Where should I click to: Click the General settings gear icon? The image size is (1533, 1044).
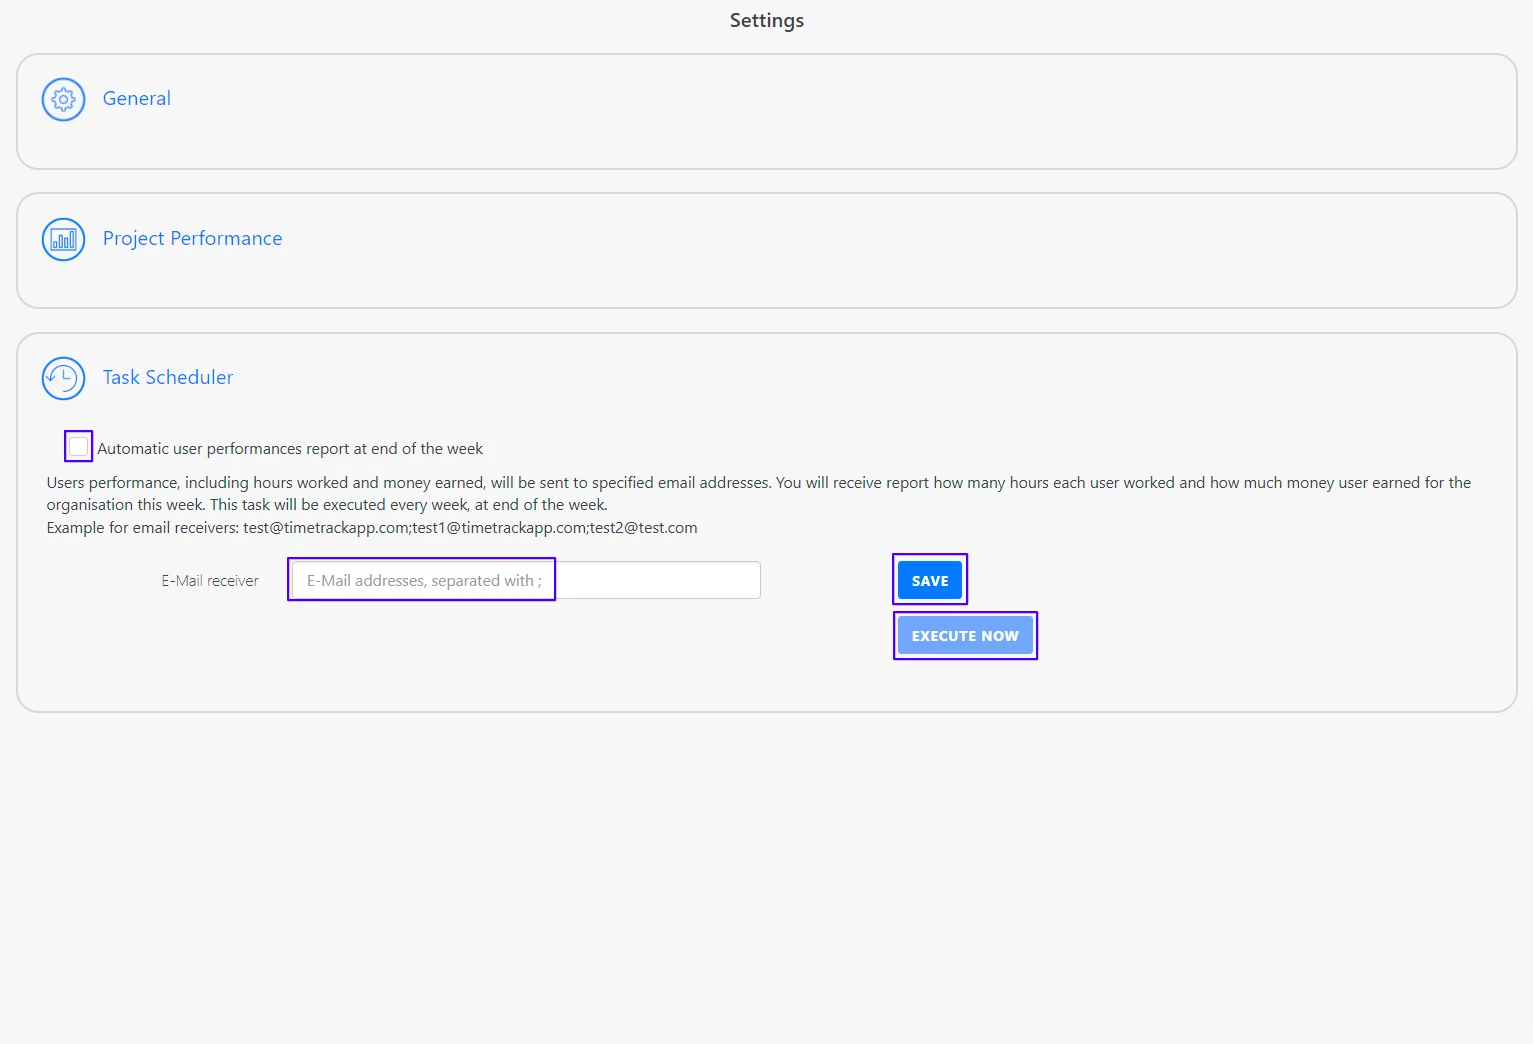[63, 99]
